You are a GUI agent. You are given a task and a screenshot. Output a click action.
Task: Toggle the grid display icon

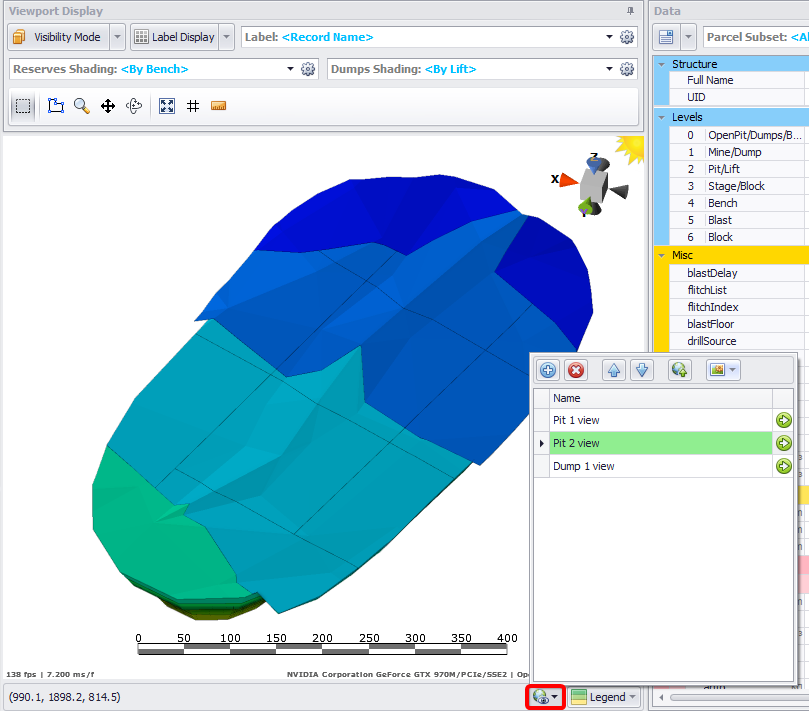193,106
